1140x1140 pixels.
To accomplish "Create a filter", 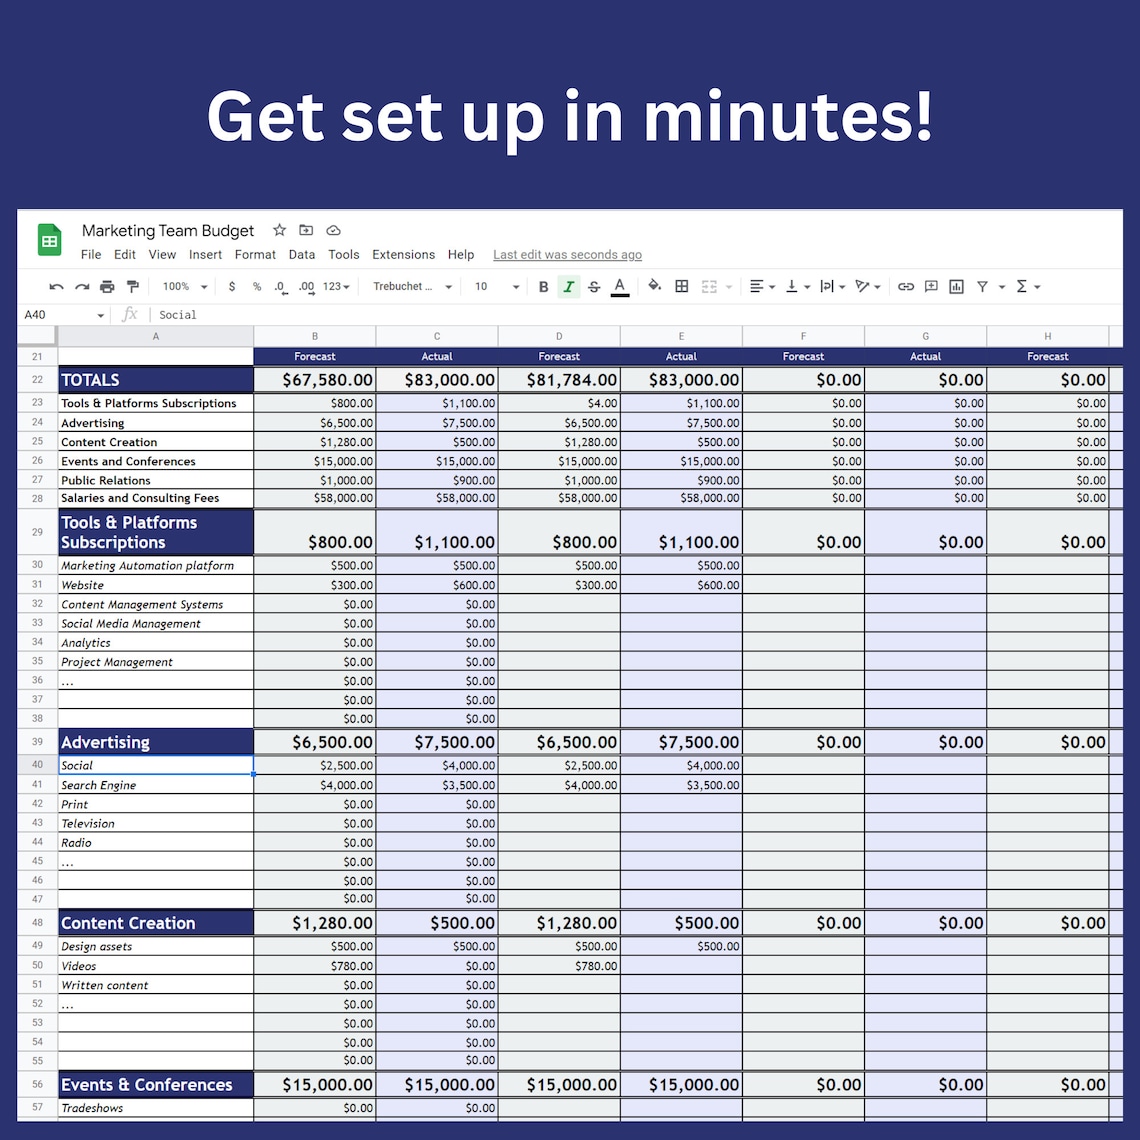I will click(x=983, y=286).
